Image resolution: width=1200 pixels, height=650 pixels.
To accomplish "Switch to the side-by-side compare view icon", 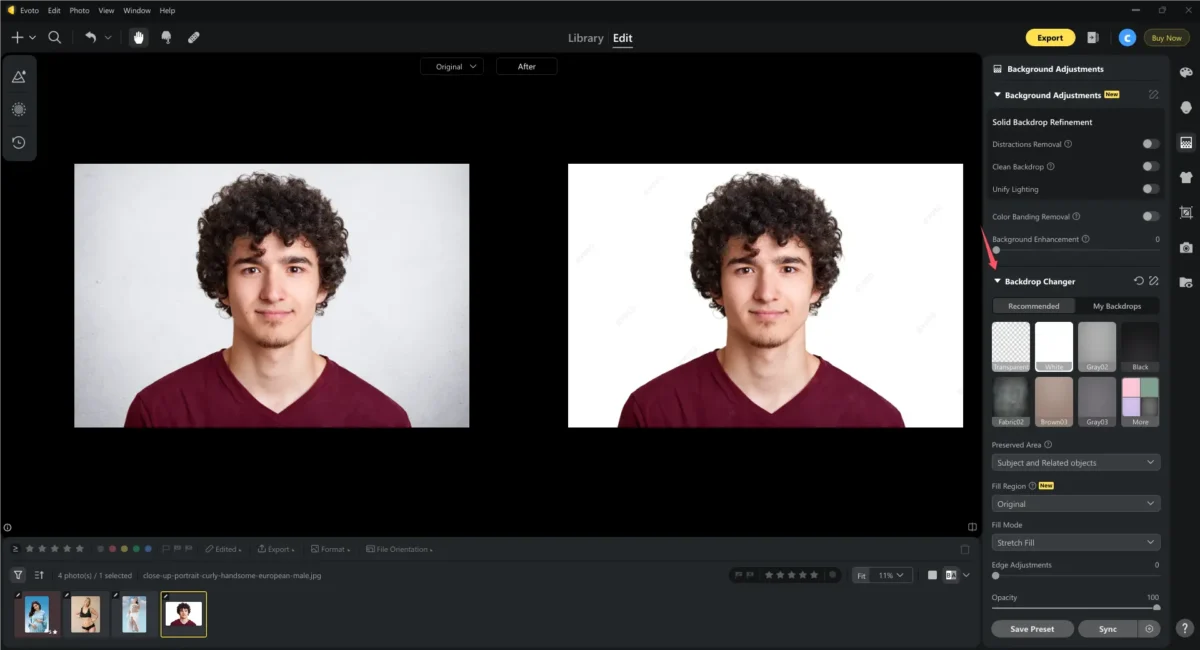I will coord(951,575).
